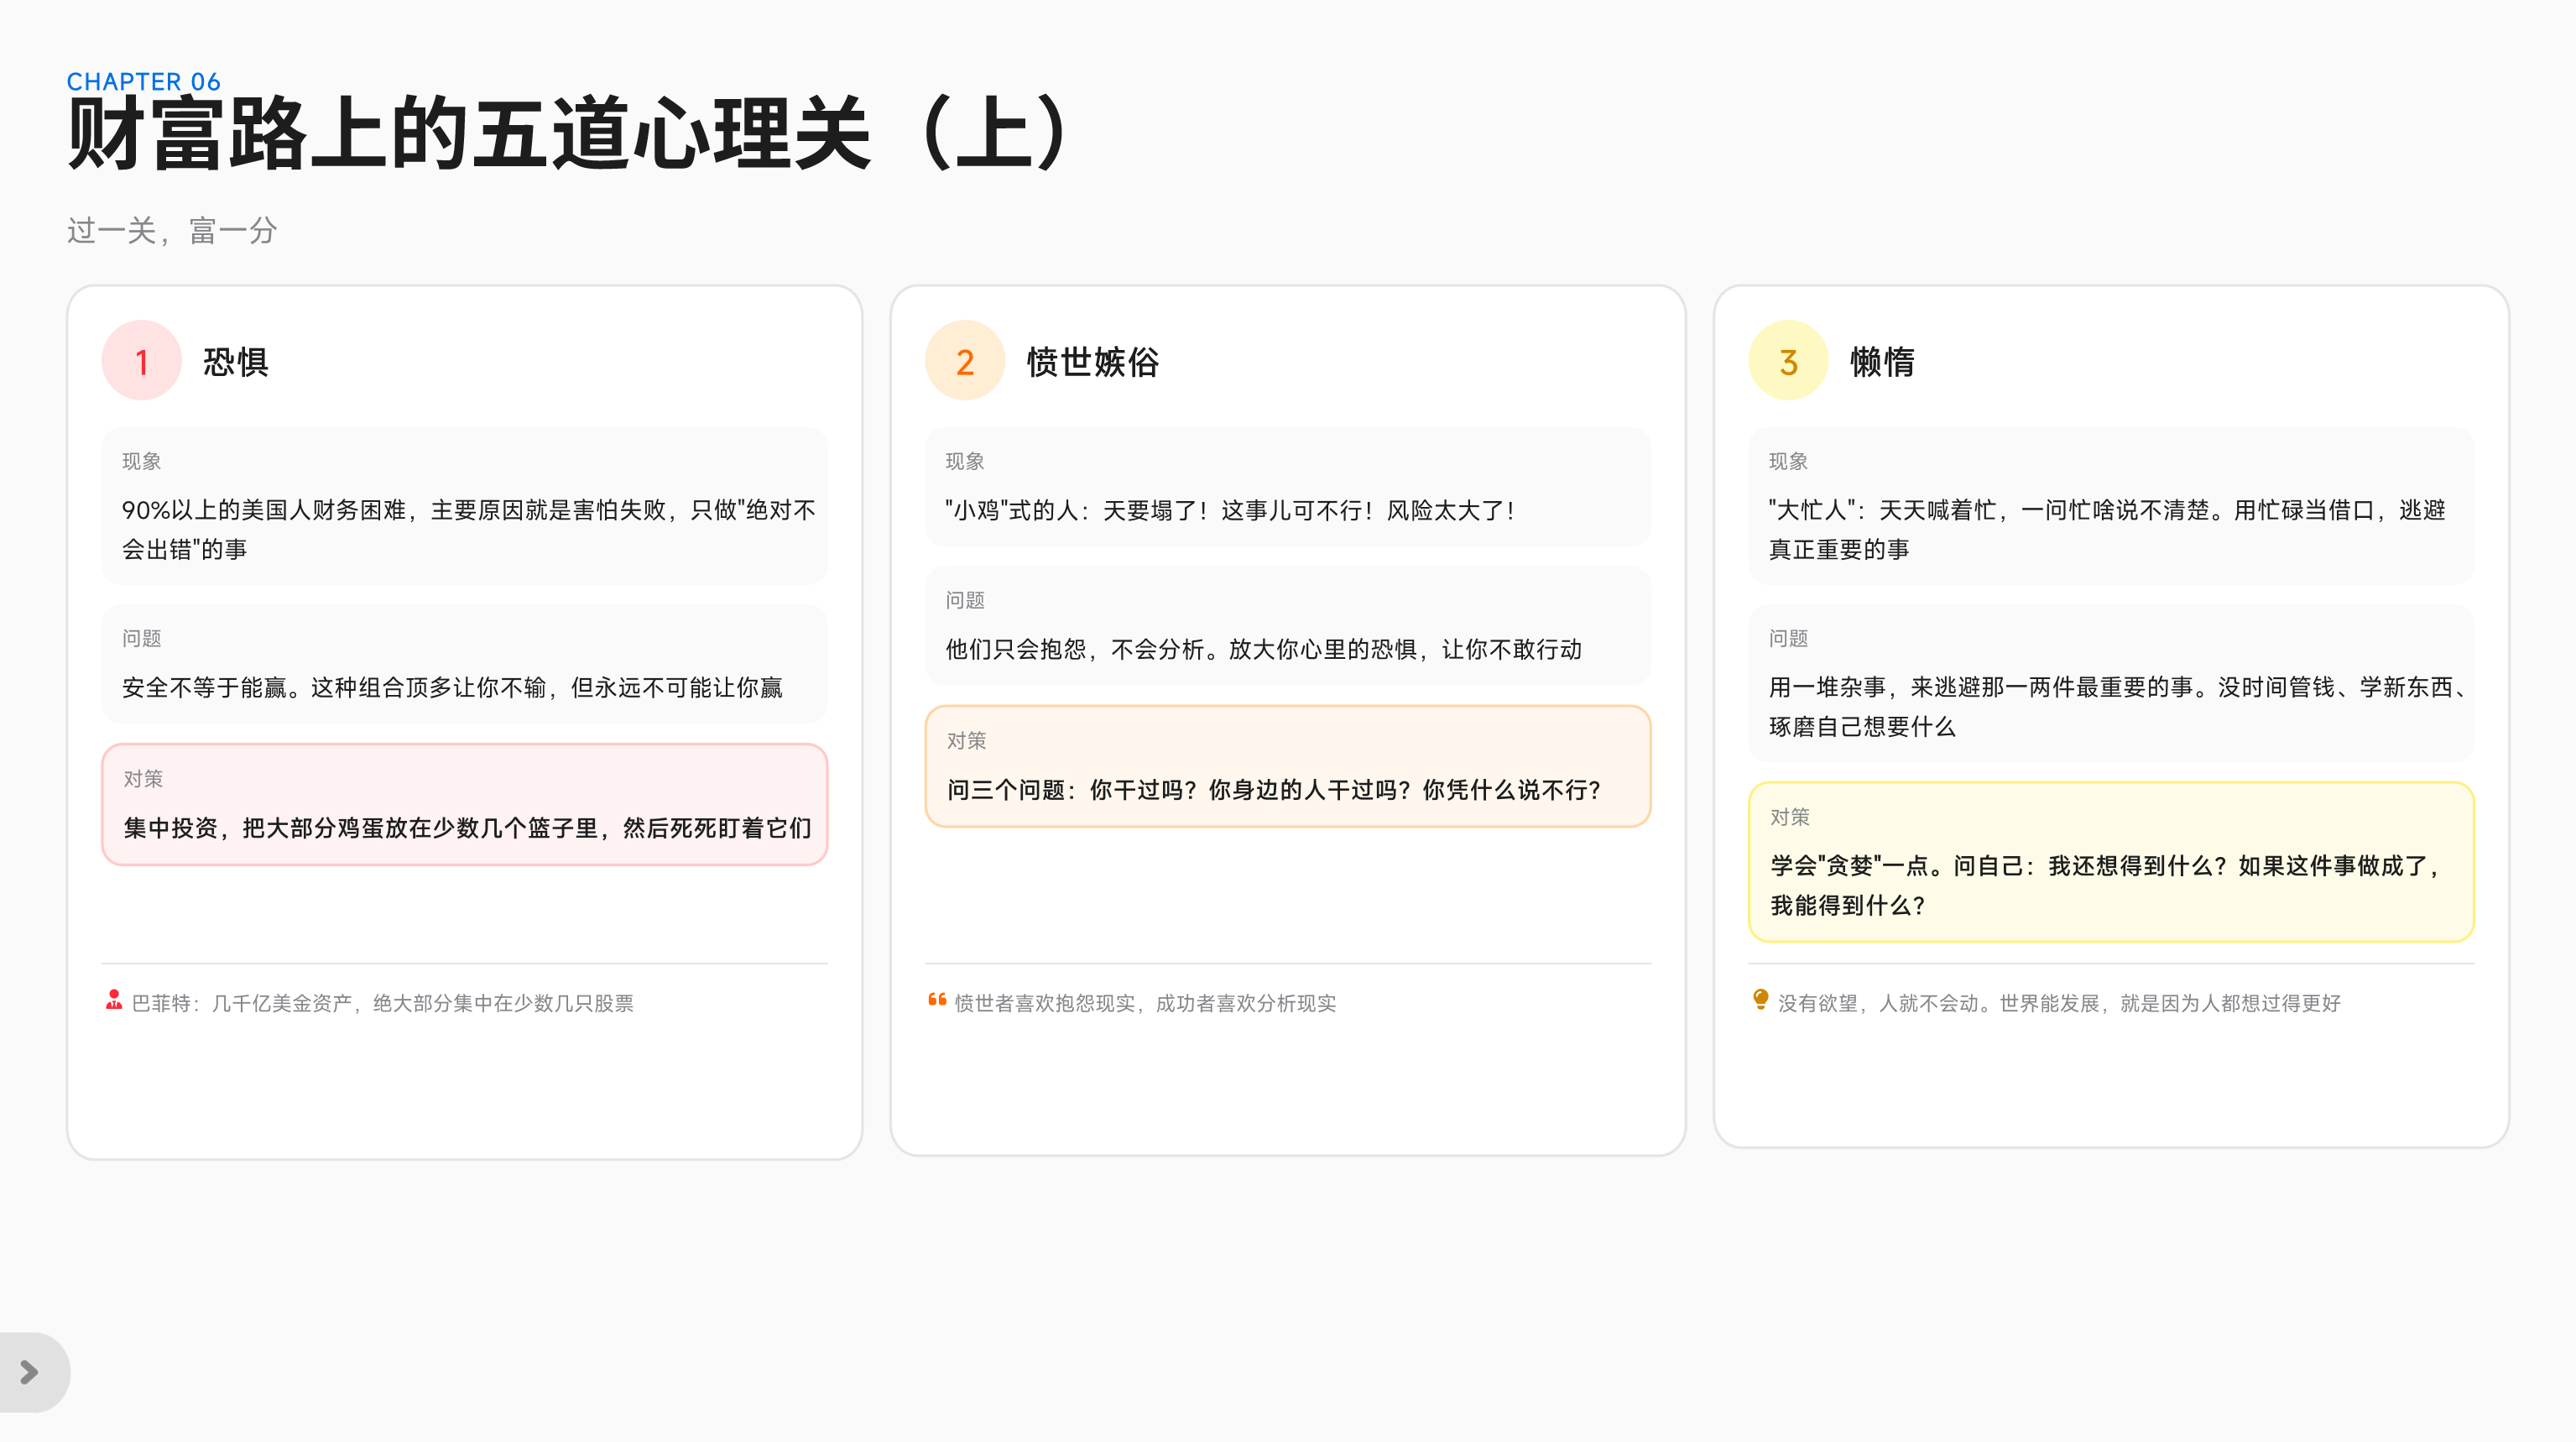Click the yellow number 3 circle badge
2576x1442 pixels.
click(x=1788, y=361)
